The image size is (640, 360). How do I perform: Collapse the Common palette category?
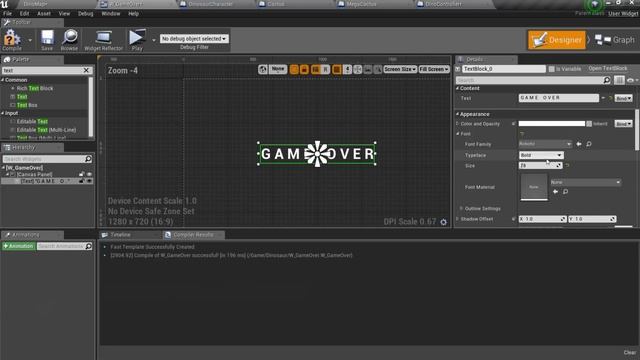click(3, 80)
